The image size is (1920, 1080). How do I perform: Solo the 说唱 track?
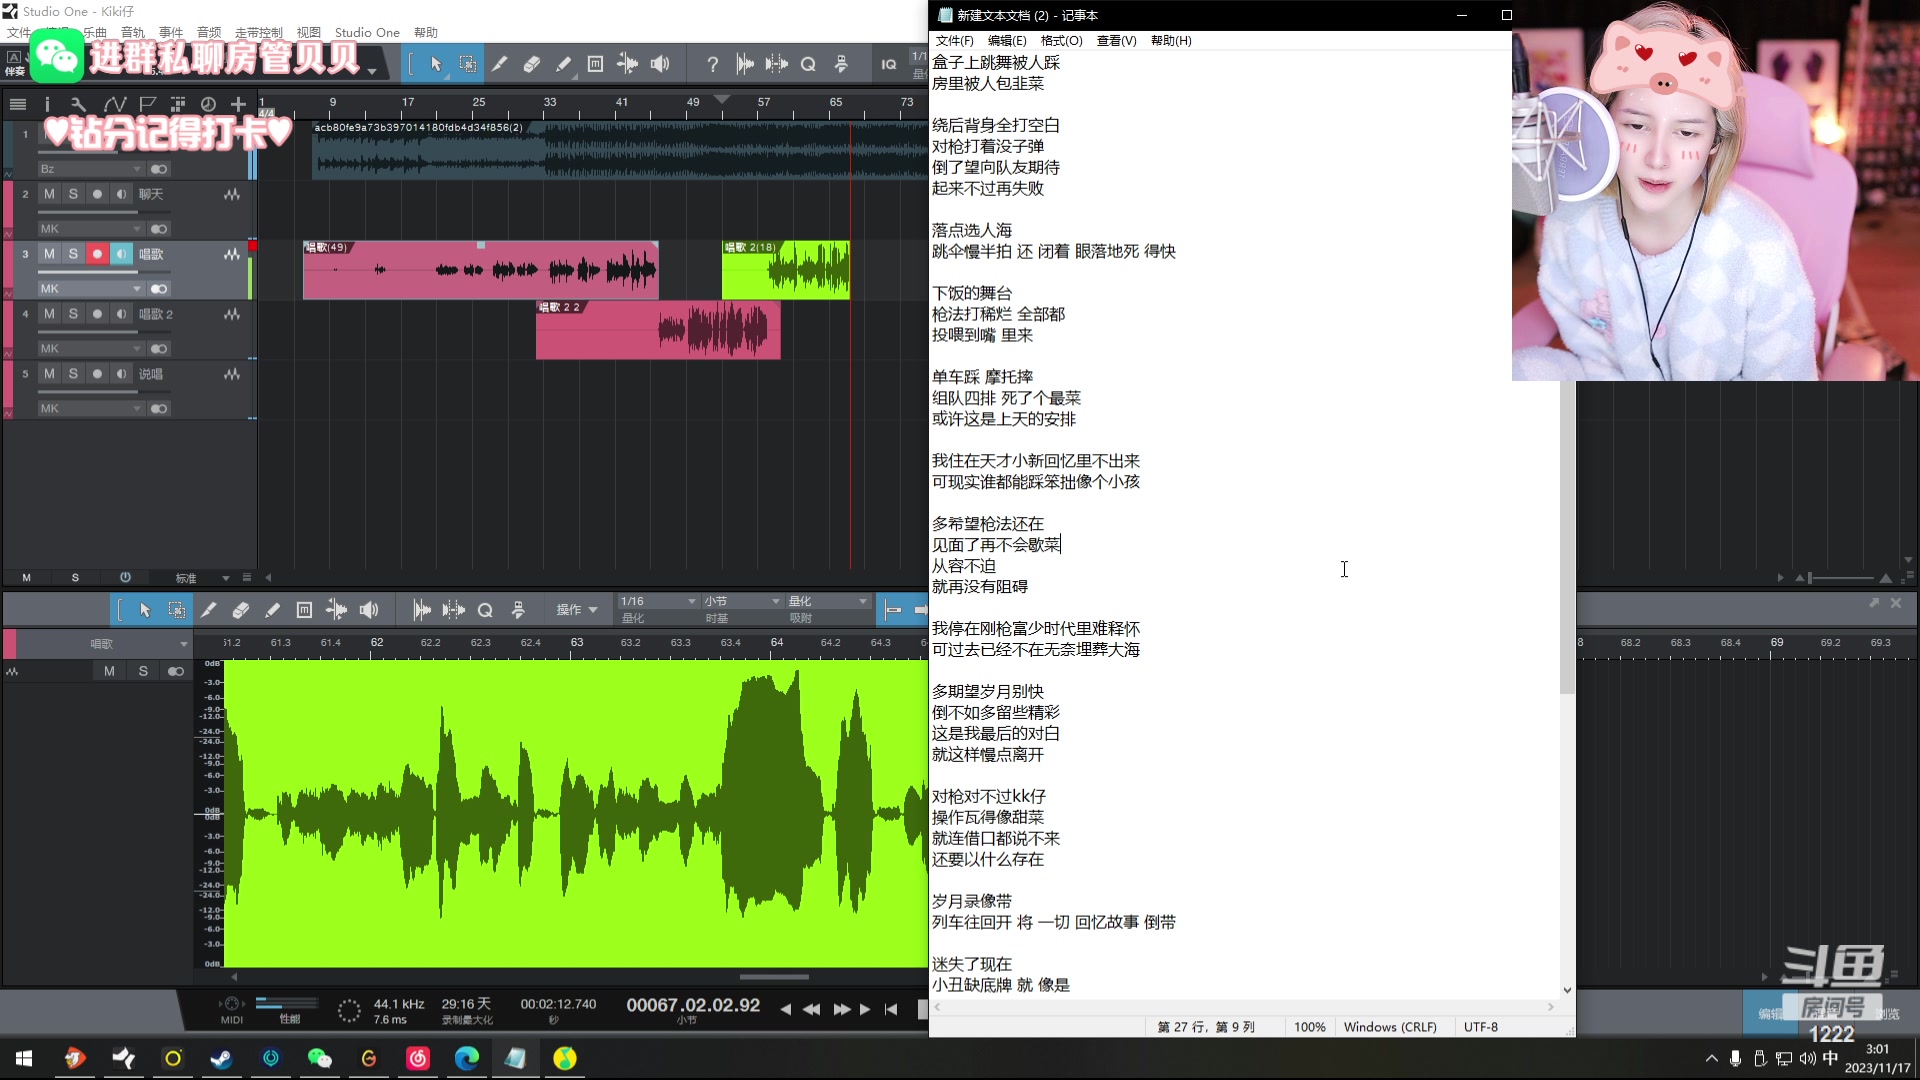(x=73, y=374)
